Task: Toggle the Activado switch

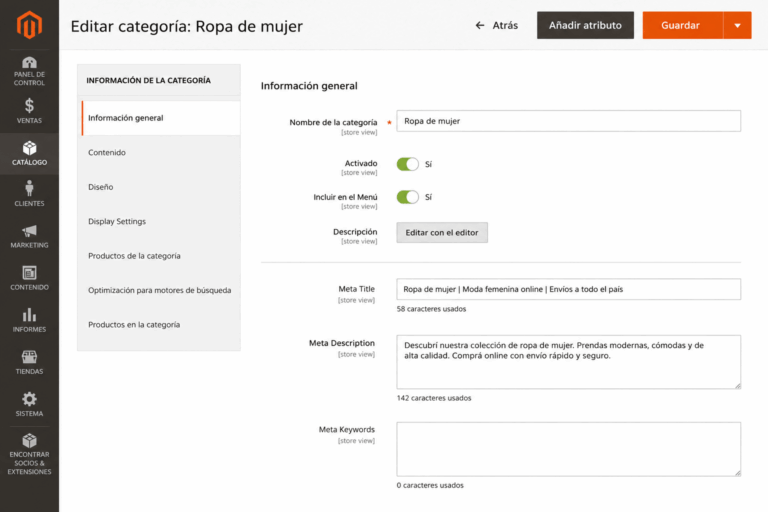Action: 408,164
